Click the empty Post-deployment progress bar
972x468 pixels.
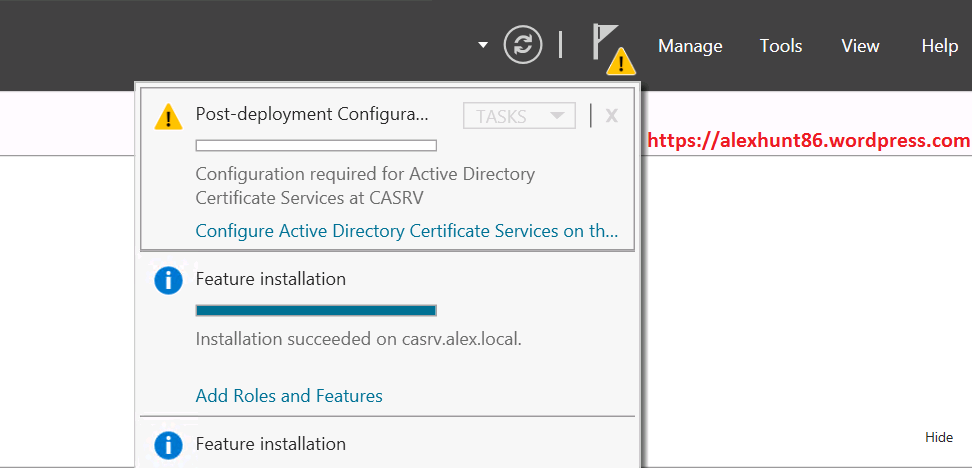click(316, 146)
